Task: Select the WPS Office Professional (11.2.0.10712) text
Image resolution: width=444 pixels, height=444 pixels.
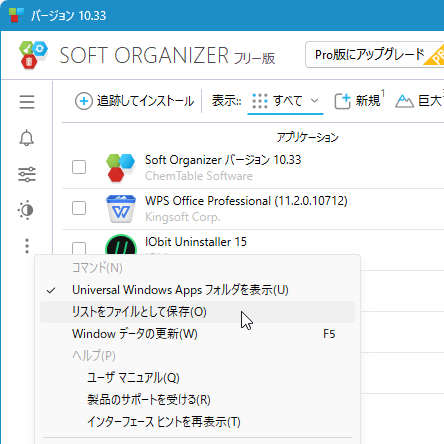Action: click(x=246, y=201)
